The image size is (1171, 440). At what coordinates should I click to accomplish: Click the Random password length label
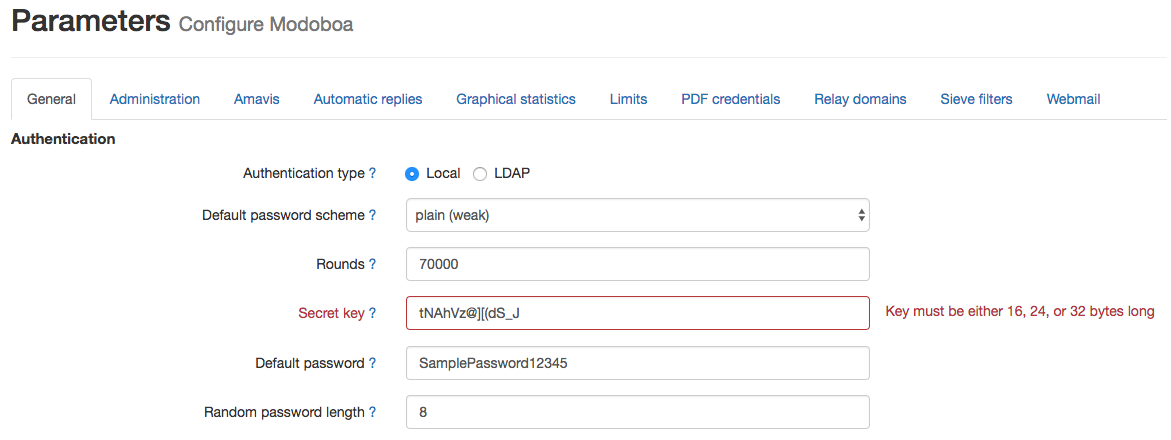pyautogui.click(x=285, y=412)
